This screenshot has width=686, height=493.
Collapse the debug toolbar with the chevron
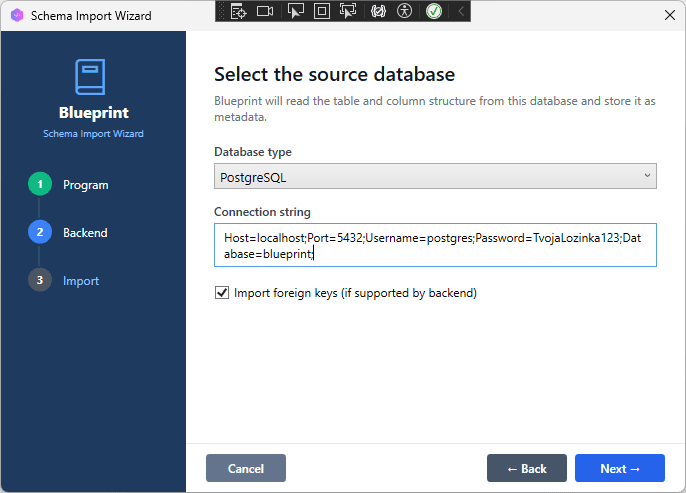tap(461, 11)
